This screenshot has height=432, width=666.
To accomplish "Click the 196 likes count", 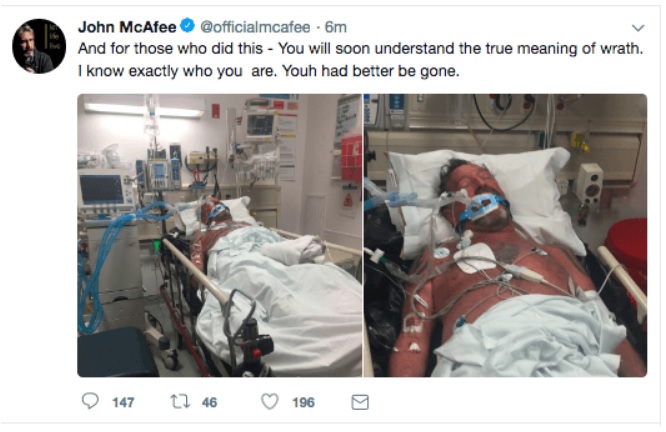I will point(303,402).
